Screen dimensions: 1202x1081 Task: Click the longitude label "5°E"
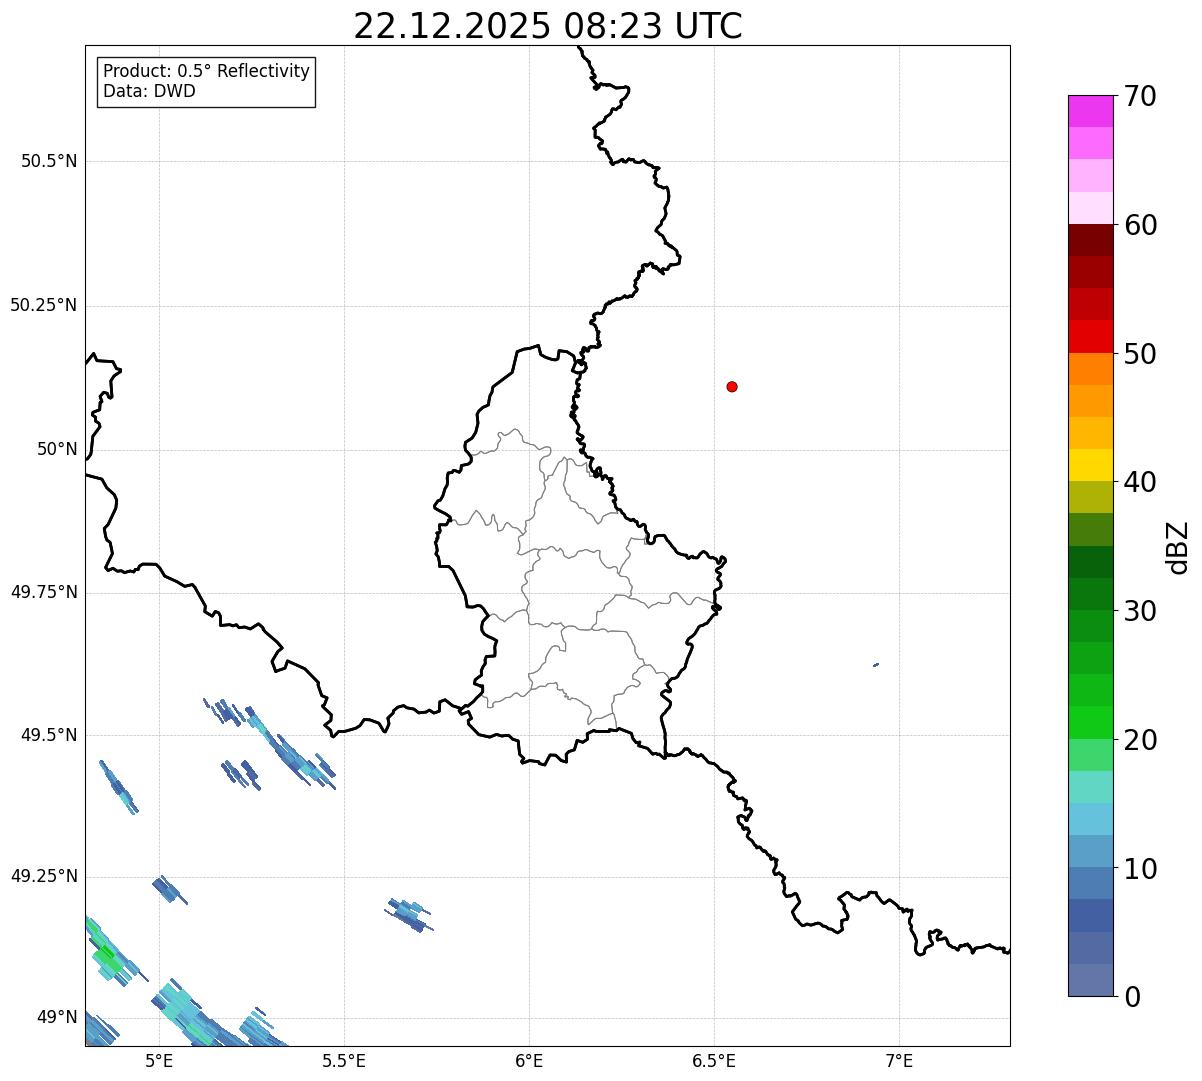pyautogui.click(x=159, y=1060)
